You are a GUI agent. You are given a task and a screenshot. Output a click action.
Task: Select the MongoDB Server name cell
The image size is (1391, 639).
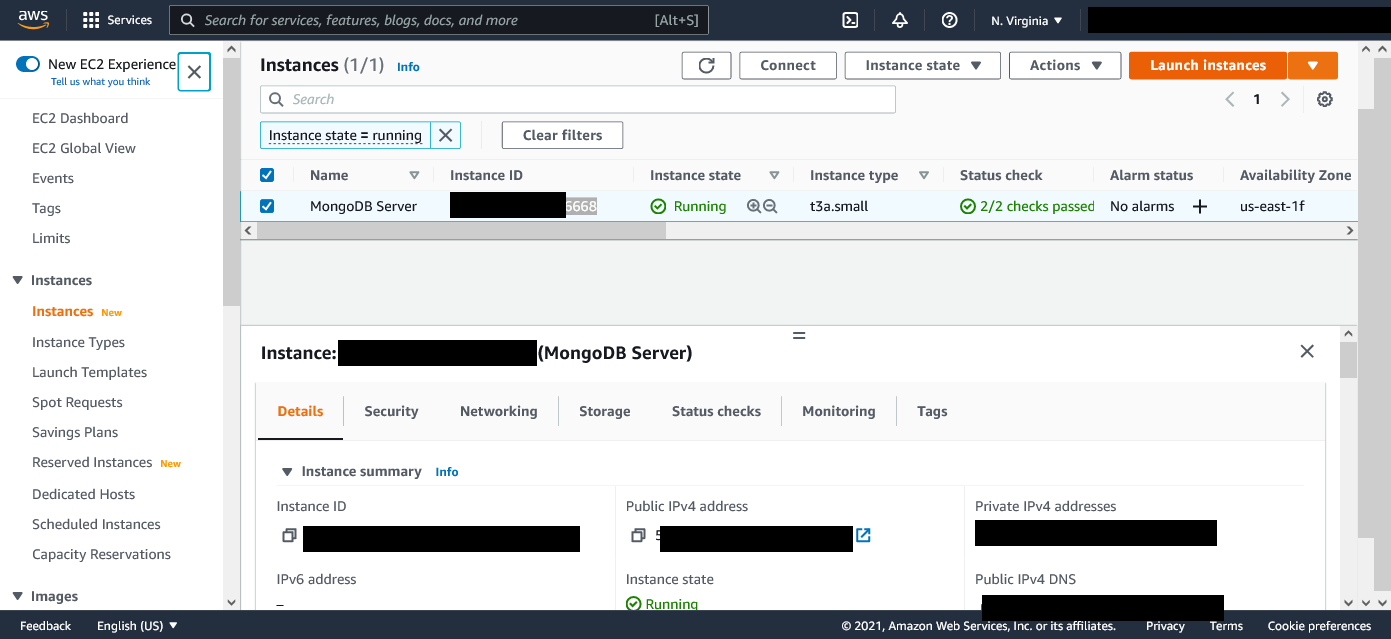coord(363,206)
